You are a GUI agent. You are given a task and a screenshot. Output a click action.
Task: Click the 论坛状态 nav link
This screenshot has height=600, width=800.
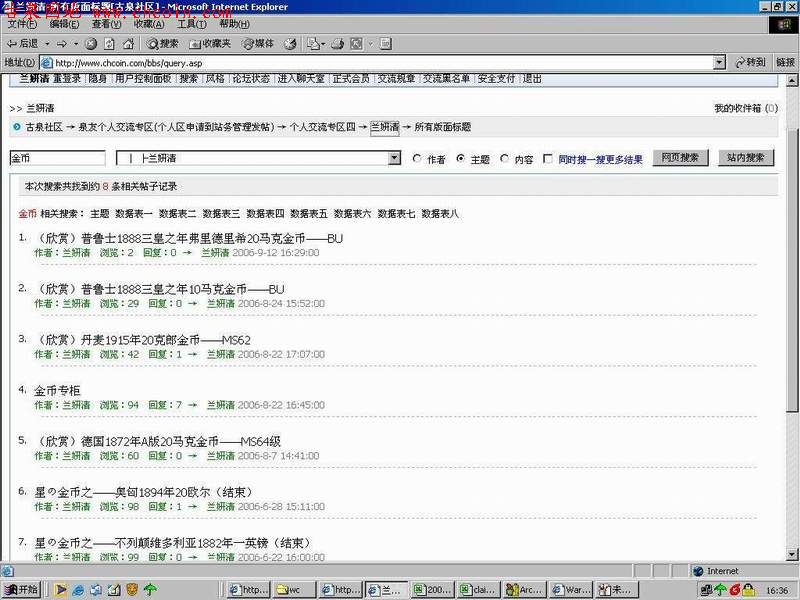pyautogui.click(x=251, y=79)
